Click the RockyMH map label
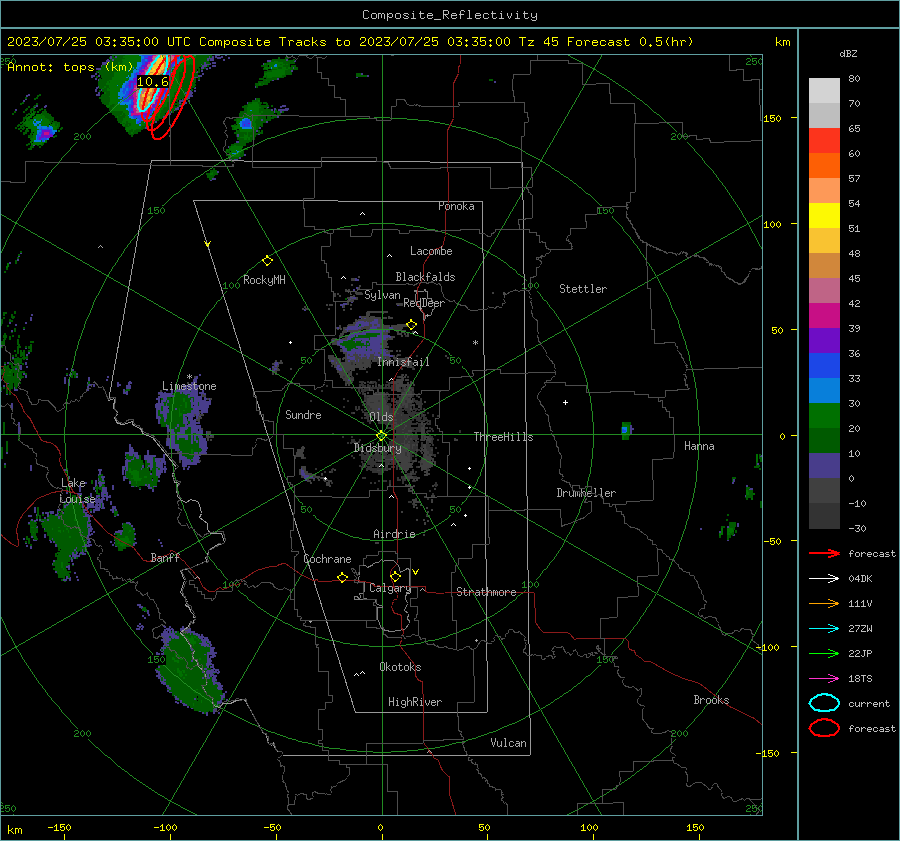The image size is (900, 841). 264,280
